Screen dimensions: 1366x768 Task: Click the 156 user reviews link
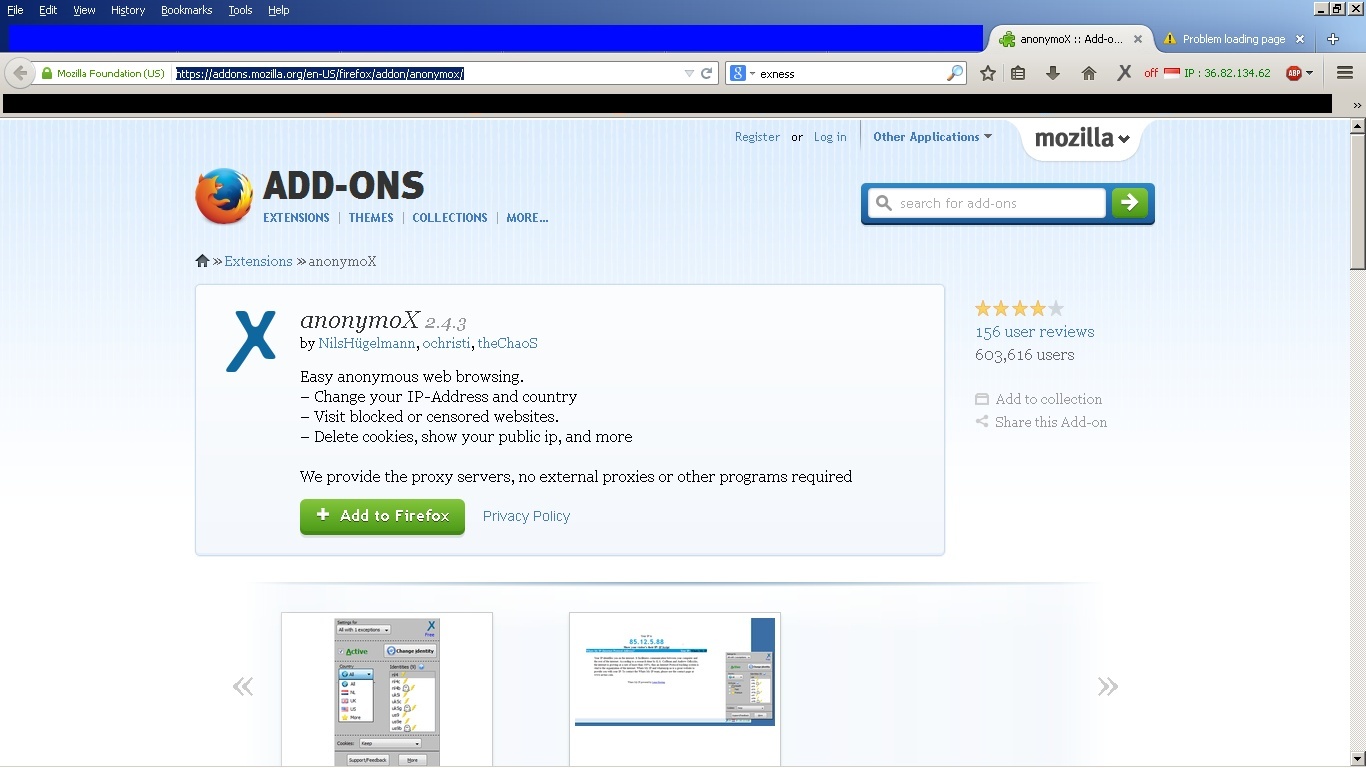[x=1034, y=332]
